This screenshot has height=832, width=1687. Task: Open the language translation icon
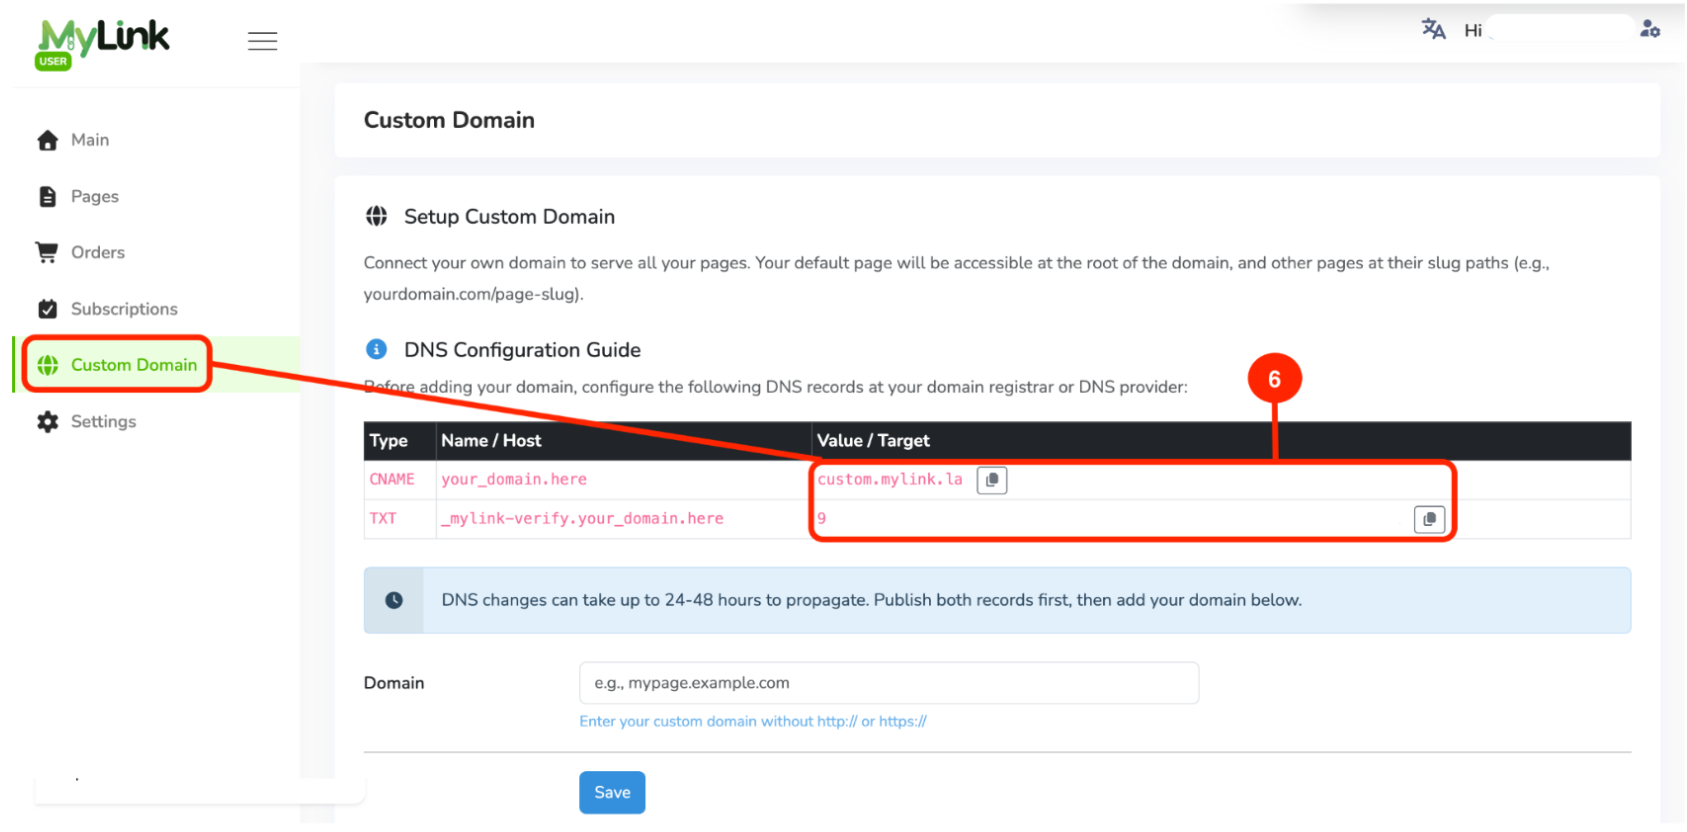1433,29
